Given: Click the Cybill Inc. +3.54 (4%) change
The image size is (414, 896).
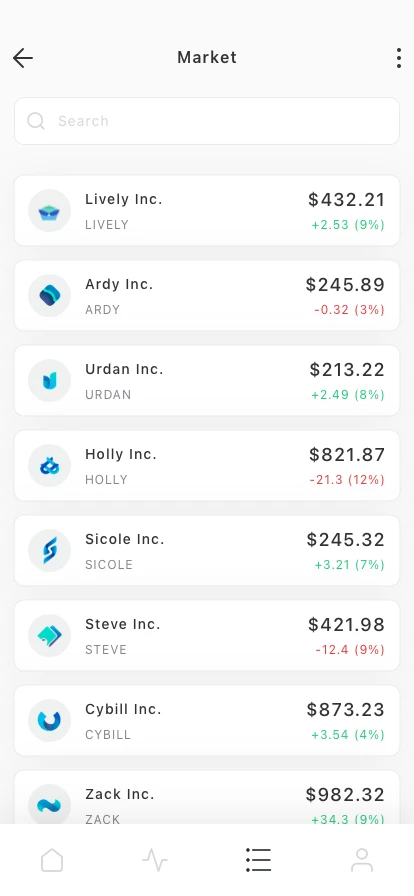Looking at the screenshot, I should tap(348, 734).
